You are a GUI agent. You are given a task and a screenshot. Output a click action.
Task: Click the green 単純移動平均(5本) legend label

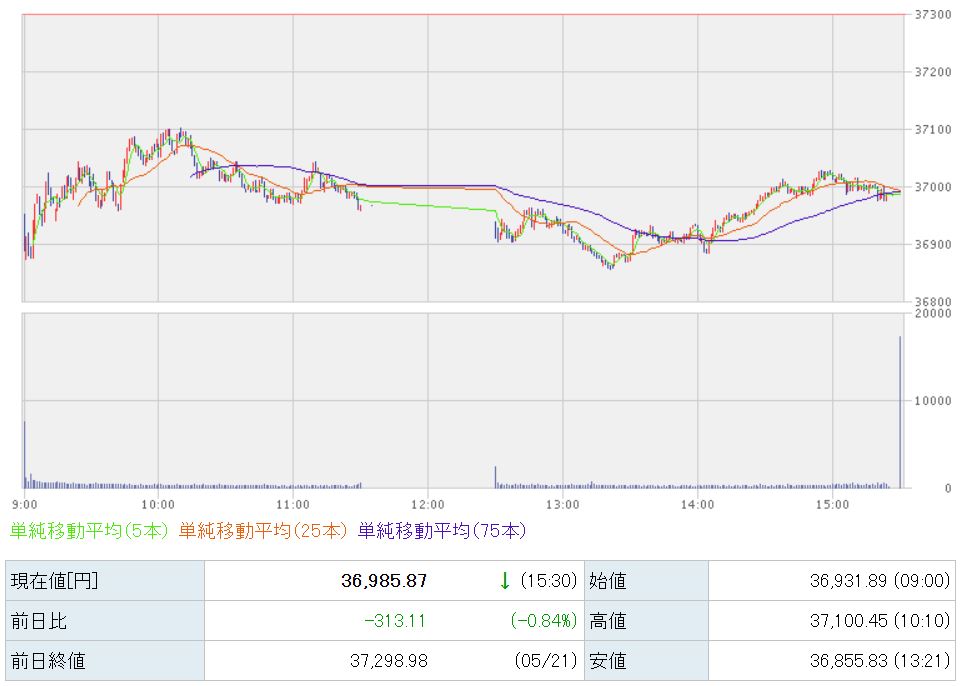point(89,530)
